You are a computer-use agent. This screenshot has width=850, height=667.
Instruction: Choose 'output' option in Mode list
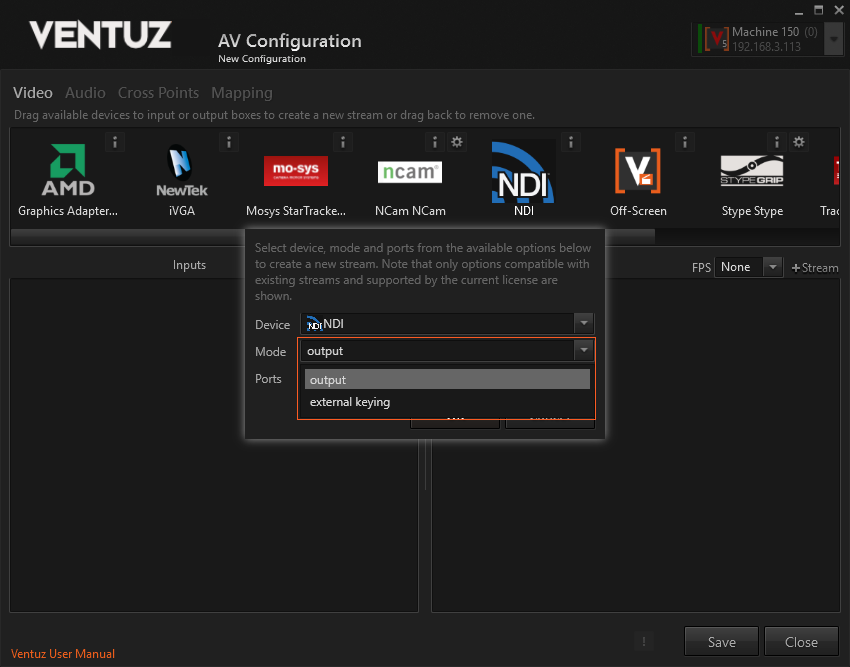[328, 380]
